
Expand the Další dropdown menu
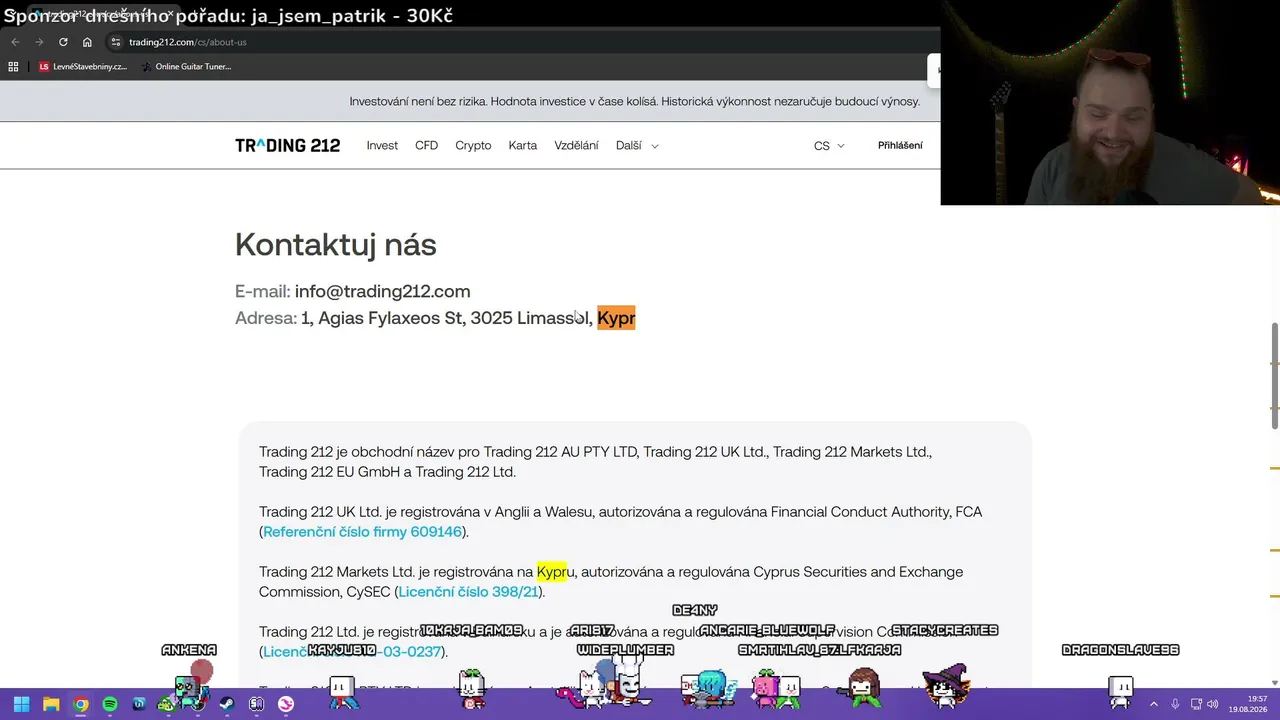pyautogui.click(x=637, y=146)
